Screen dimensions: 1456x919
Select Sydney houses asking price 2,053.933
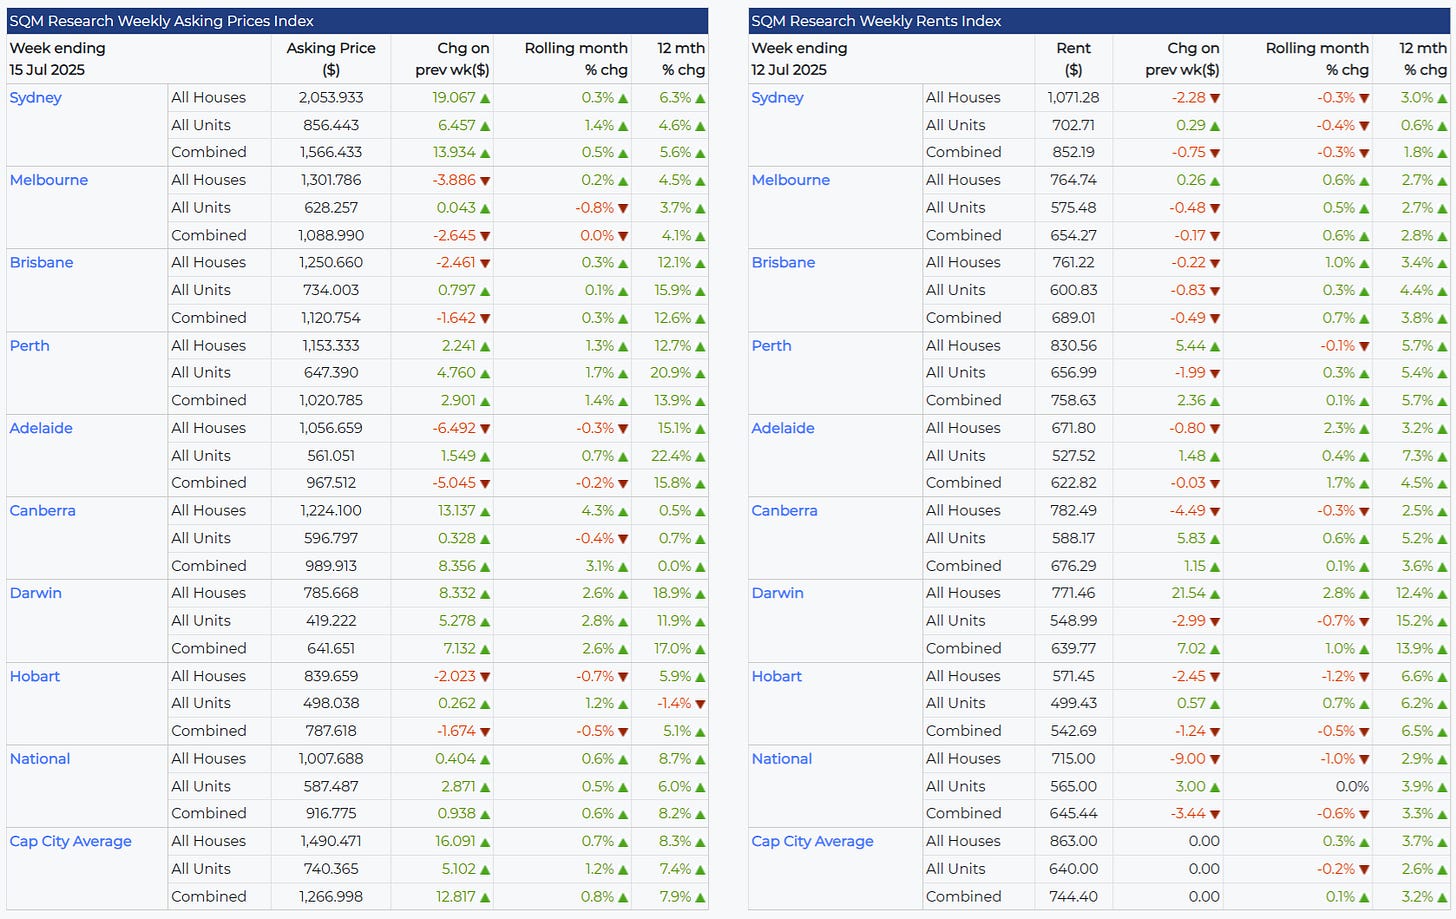click(331, 97)
